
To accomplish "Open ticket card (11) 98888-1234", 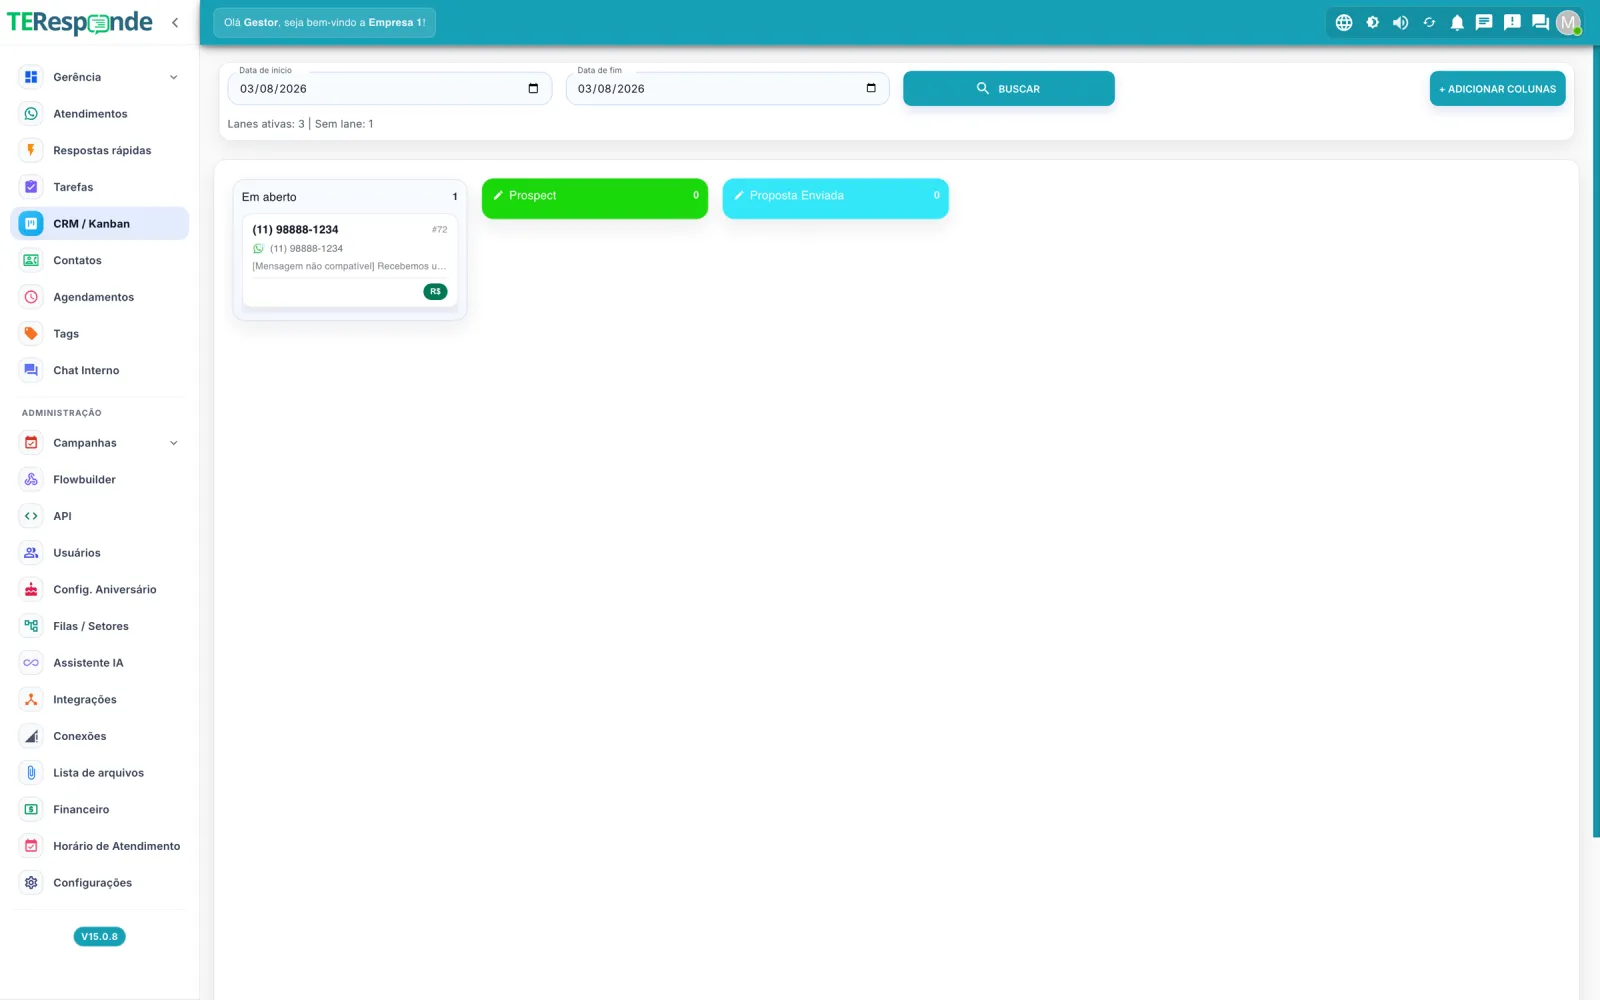I will tap(350, 261).
